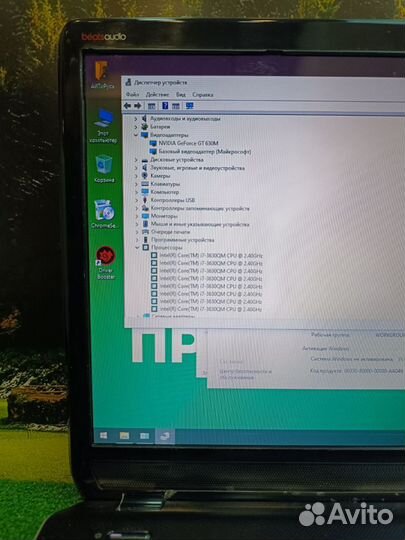Select the NVIDIA GeForce GT 630M device

click(188, 143)
